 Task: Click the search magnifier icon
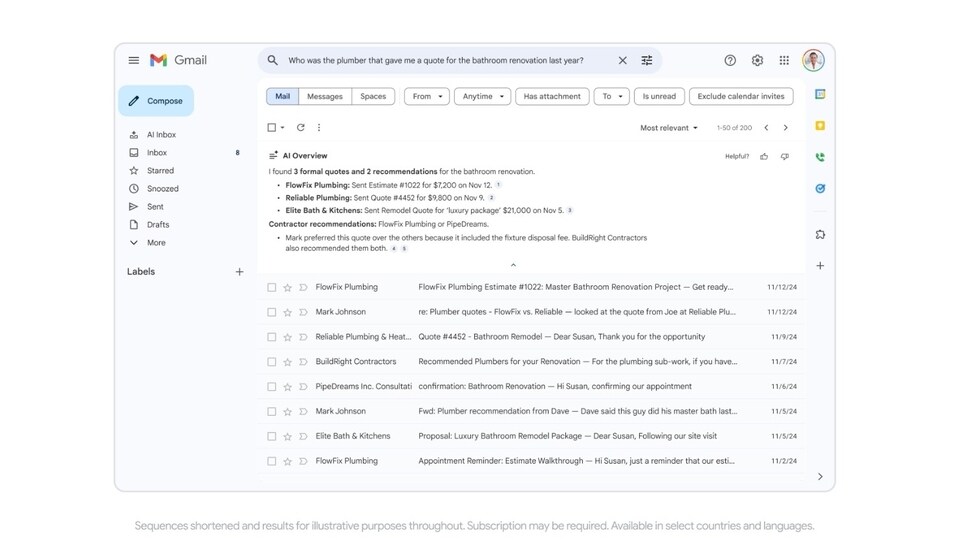(x=272, y=60)
